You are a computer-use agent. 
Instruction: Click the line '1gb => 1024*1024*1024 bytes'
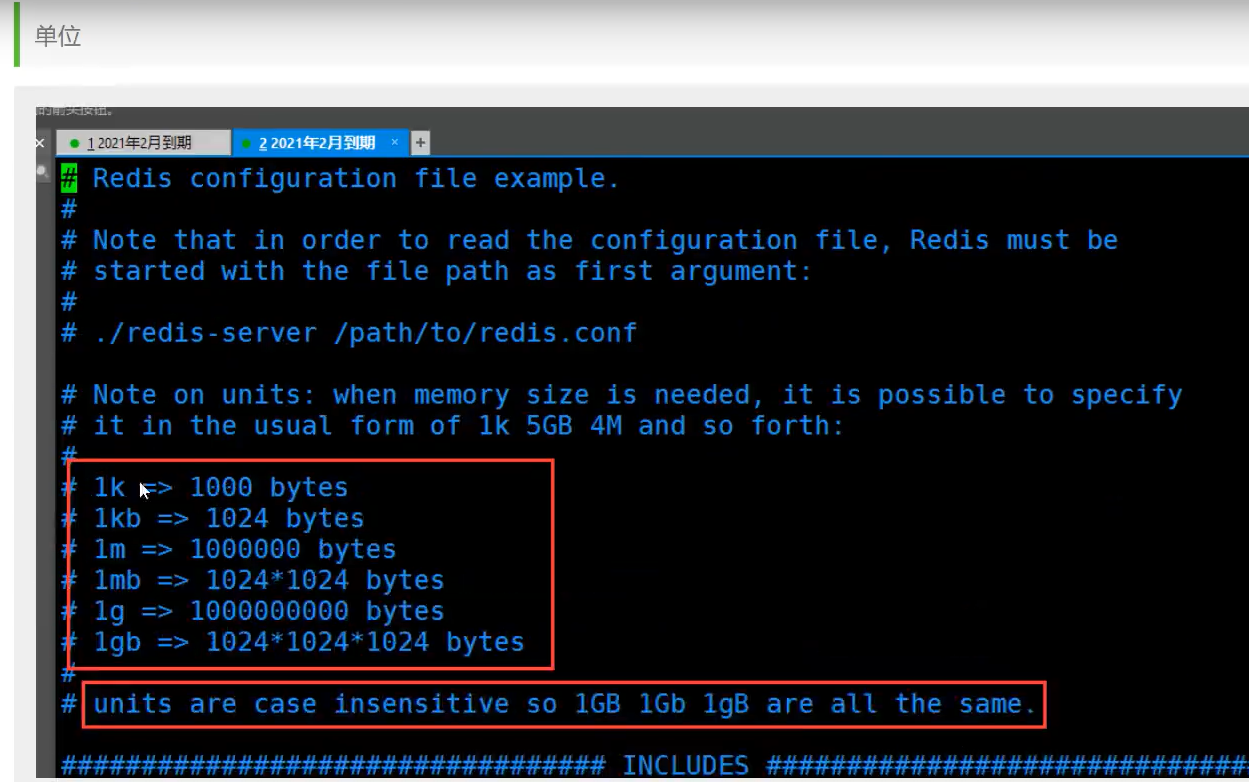point(309,643)
